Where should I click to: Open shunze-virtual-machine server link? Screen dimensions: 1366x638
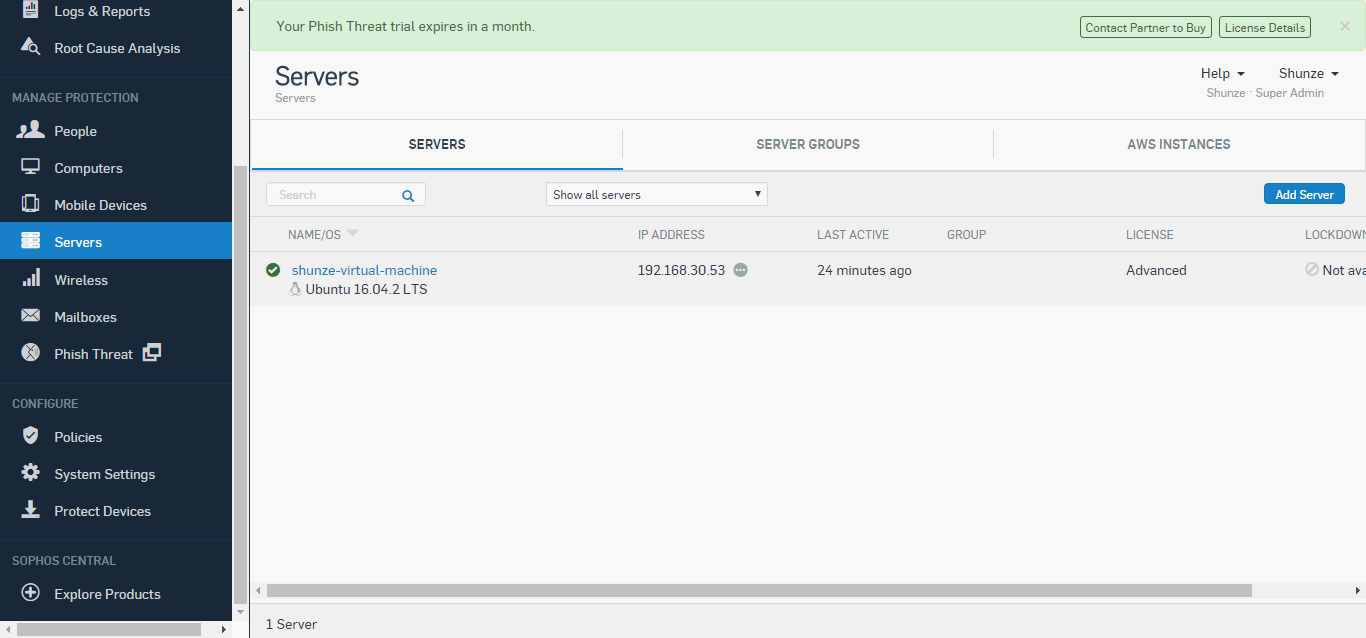click(364, 270)
